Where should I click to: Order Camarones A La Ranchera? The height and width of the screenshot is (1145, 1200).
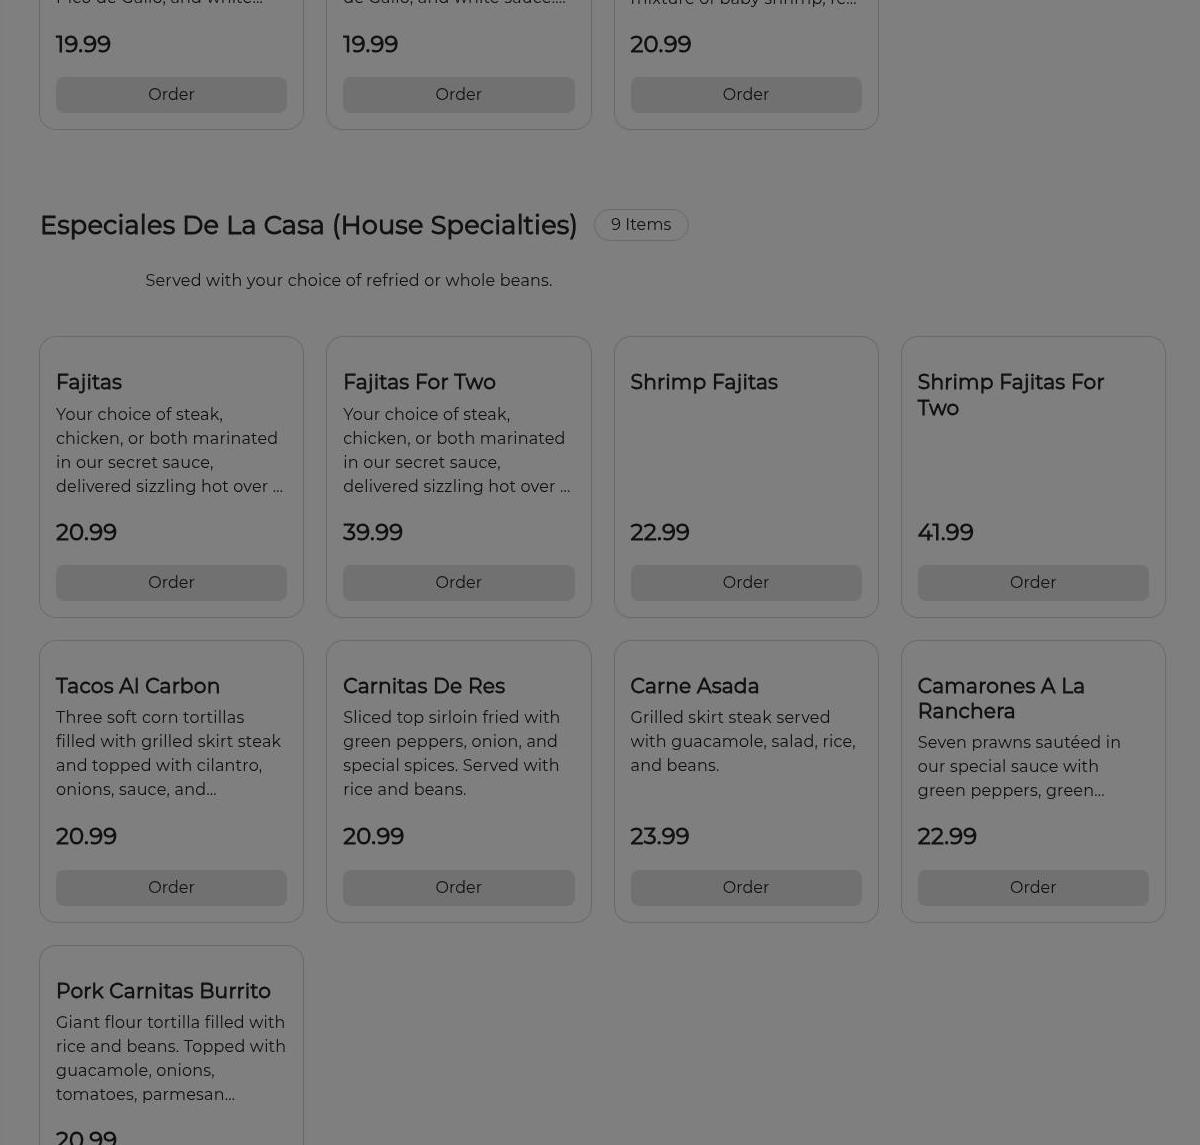(1032, 887)
